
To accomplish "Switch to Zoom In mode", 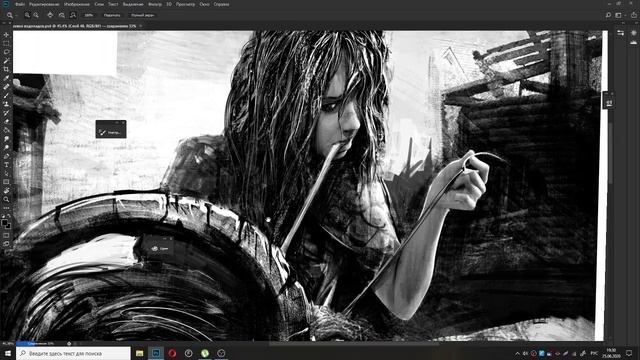I will point(27,15).
